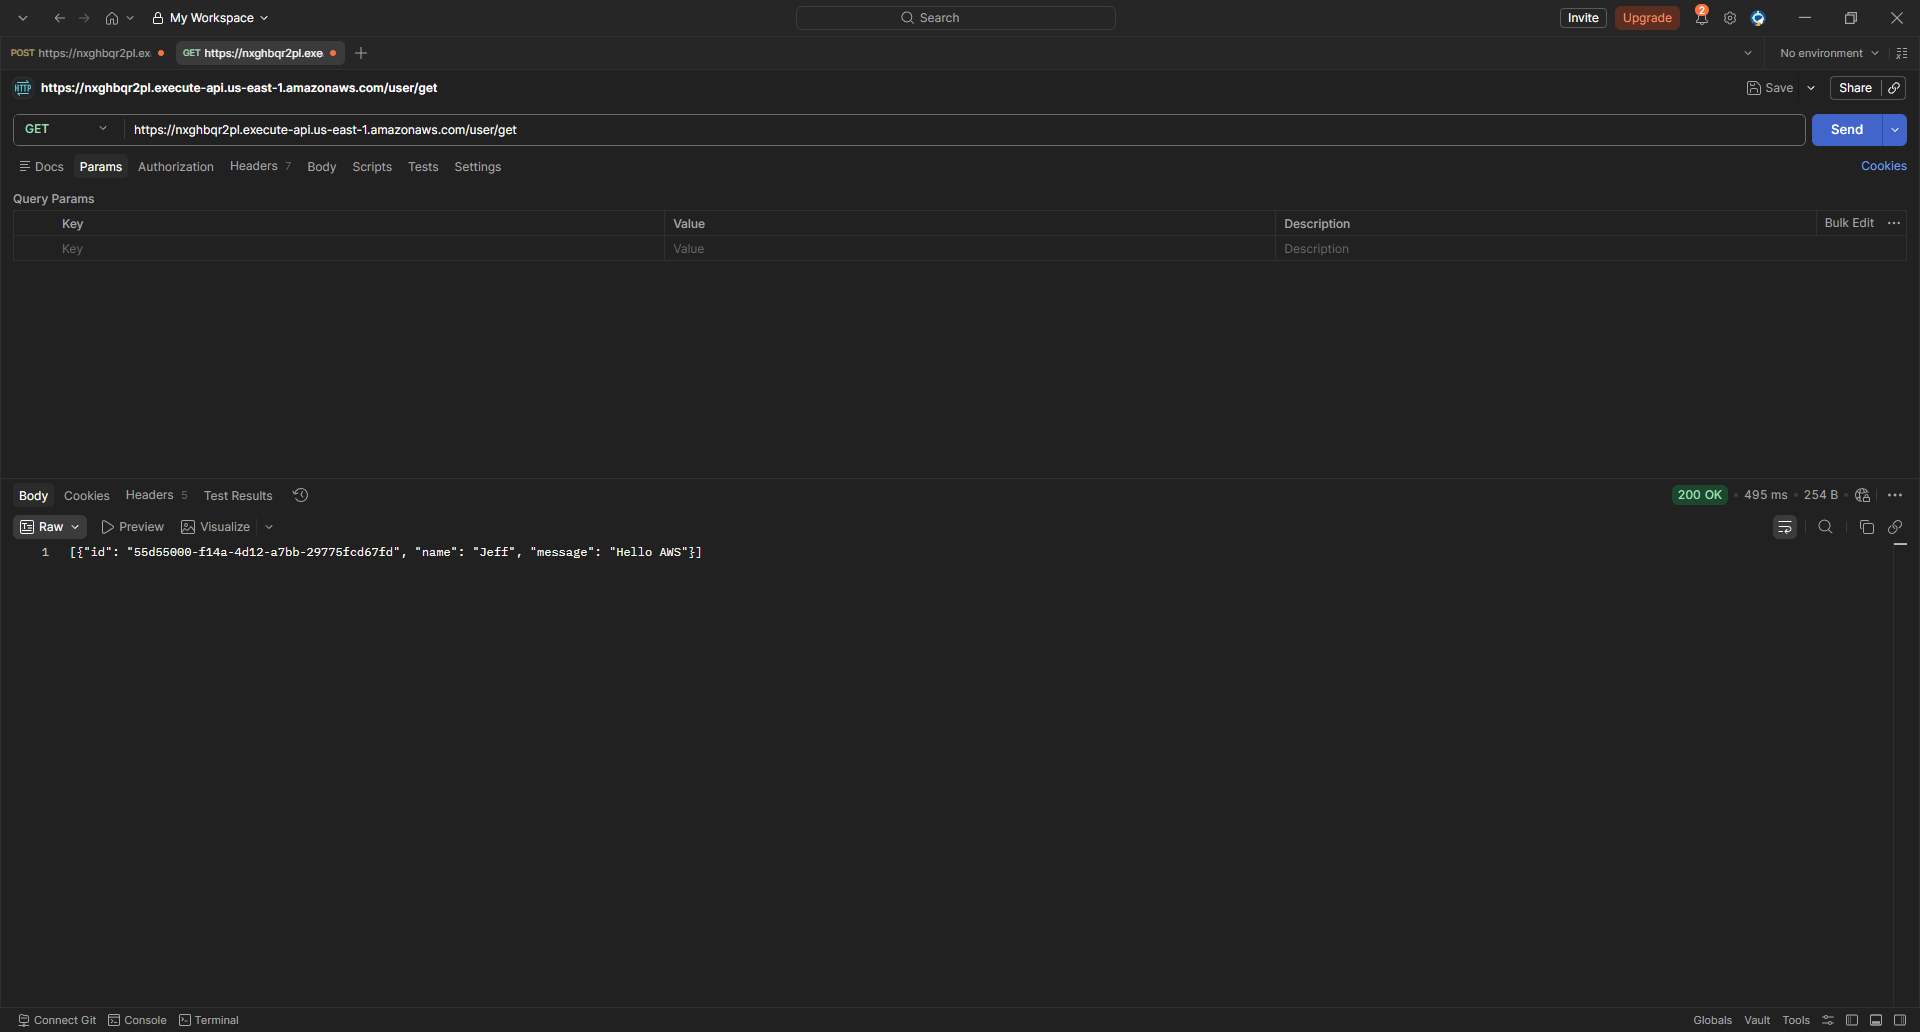Go to home icon in header
This screenshot has width=1920, height=1032.
[112, 18]
